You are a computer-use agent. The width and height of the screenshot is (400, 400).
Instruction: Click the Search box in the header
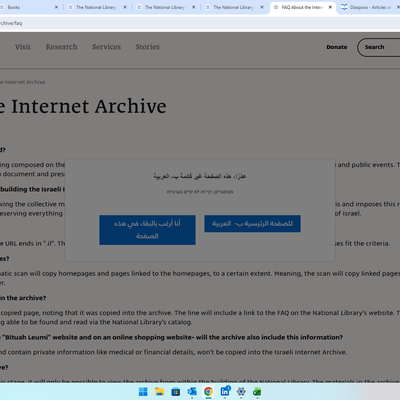click(379, 47)
